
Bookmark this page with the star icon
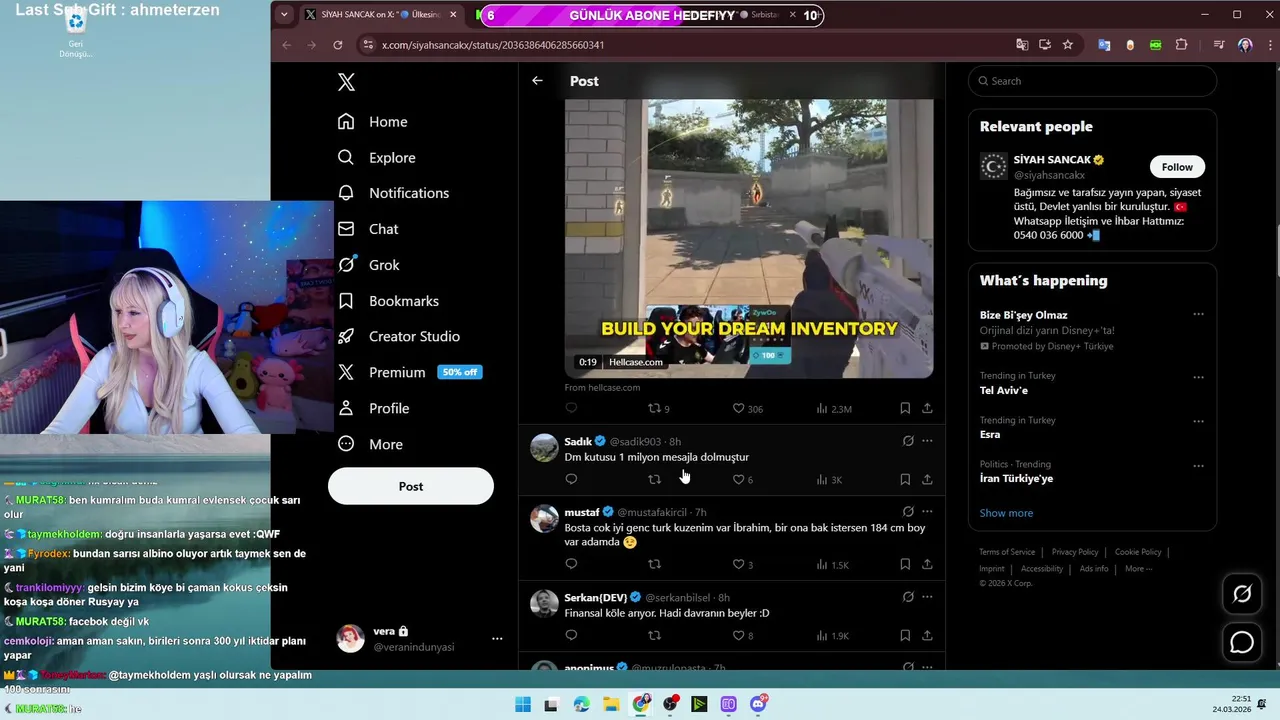1067,45
